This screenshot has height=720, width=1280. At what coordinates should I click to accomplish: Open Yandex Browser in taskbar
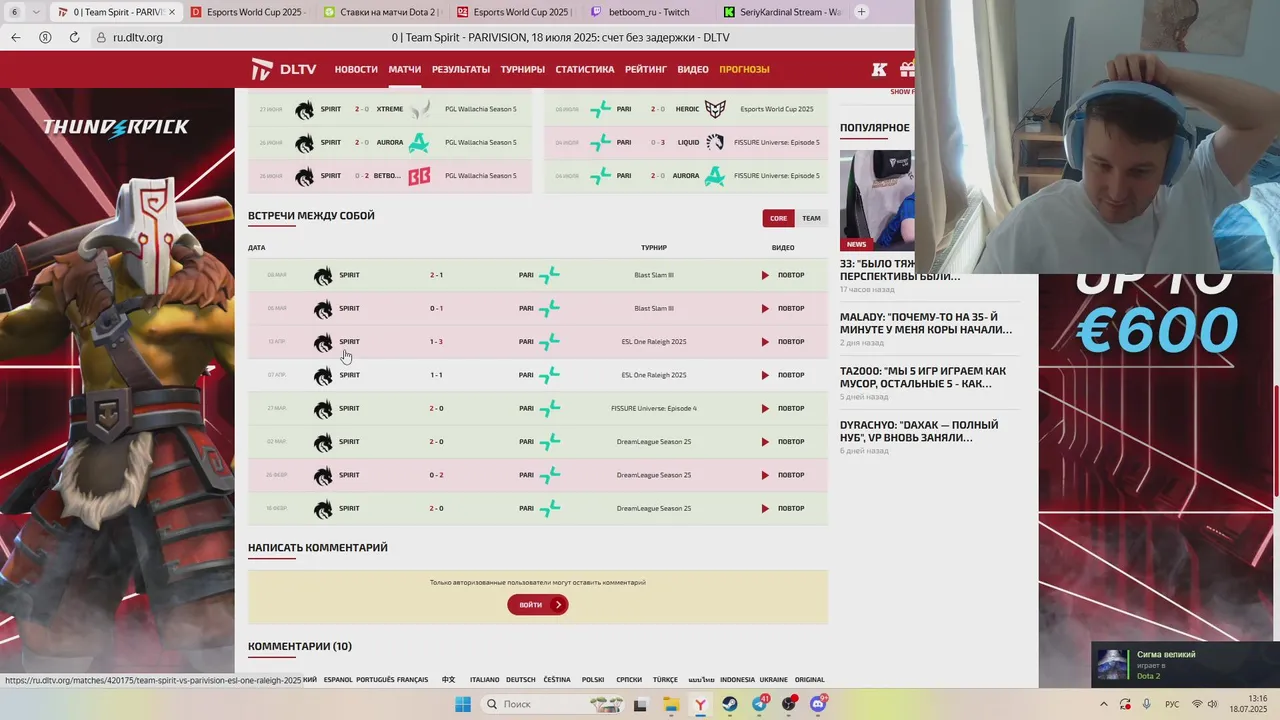701,704
